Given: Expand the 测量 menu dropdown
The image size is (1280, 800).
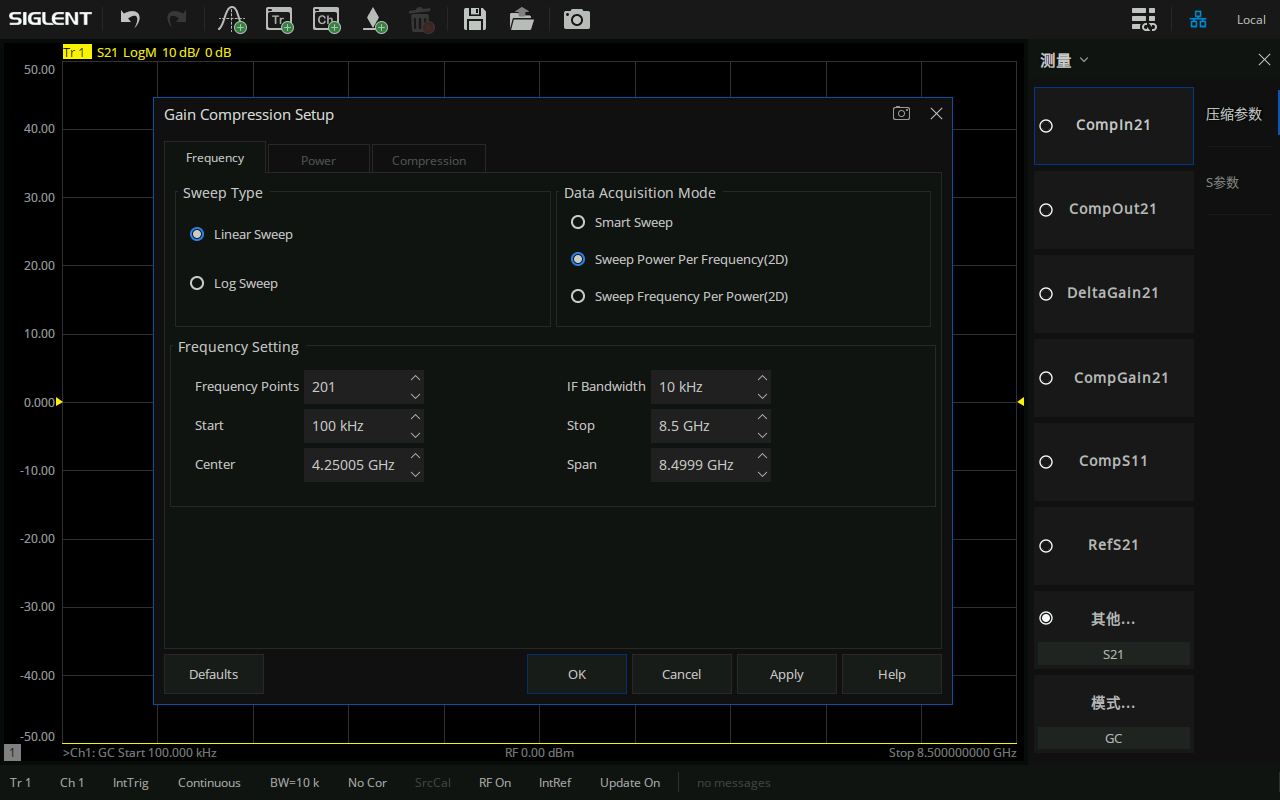Looking at the screenshot, I should coord(1064,61).
